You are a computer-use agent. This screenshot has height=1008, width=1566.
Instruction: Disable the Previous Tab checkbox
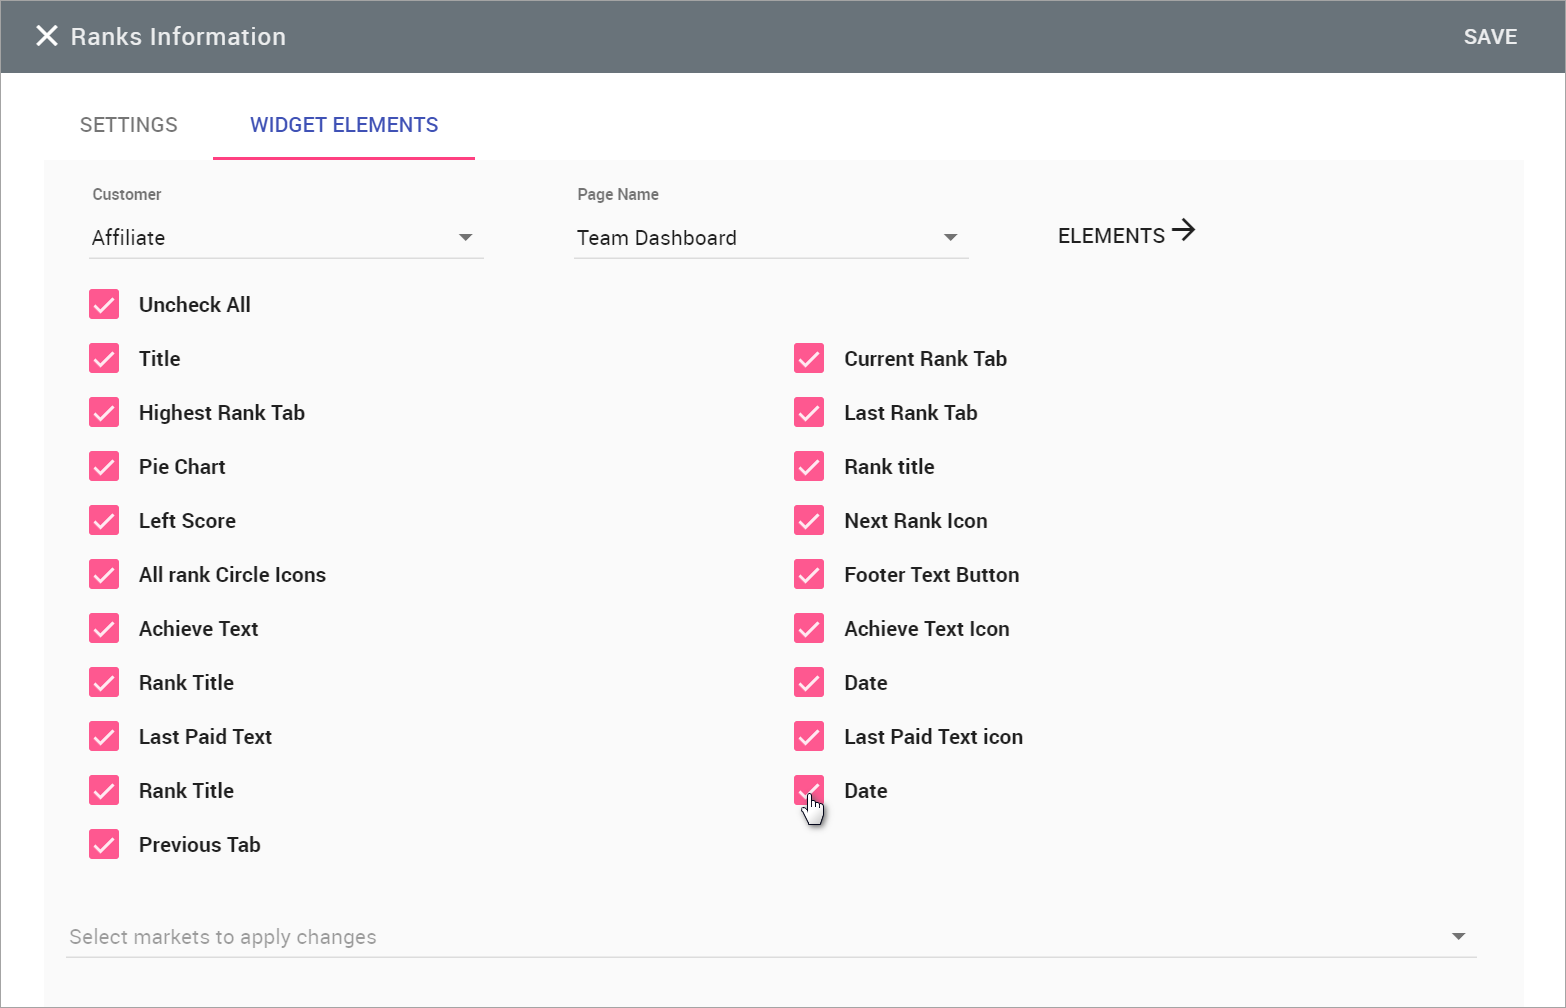pyautogui.click(x=104, y=845)
